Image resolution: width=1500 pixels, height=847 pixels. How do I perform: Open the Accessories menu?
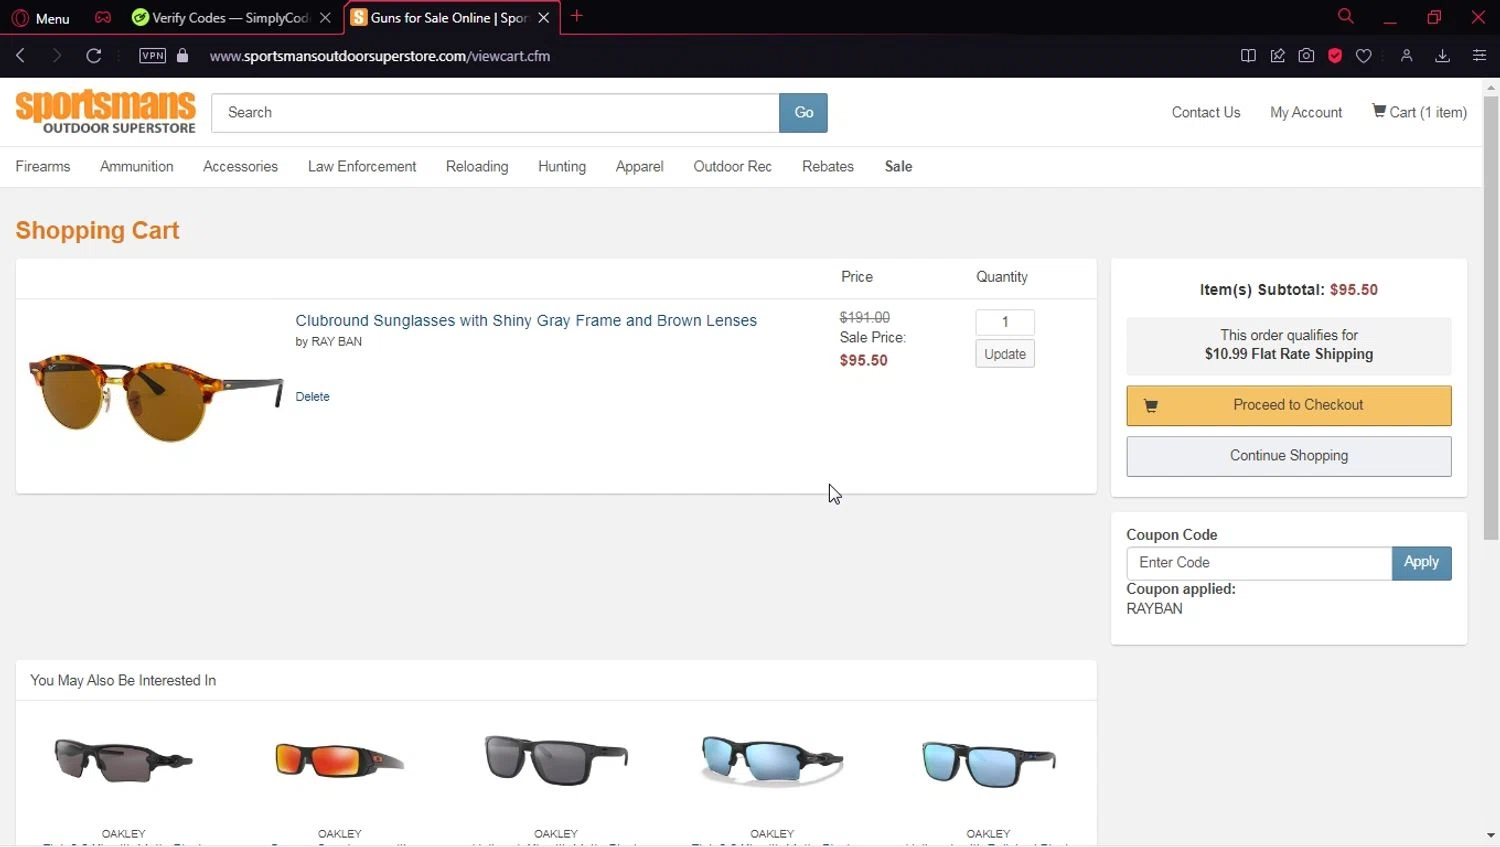coord(240,166)
